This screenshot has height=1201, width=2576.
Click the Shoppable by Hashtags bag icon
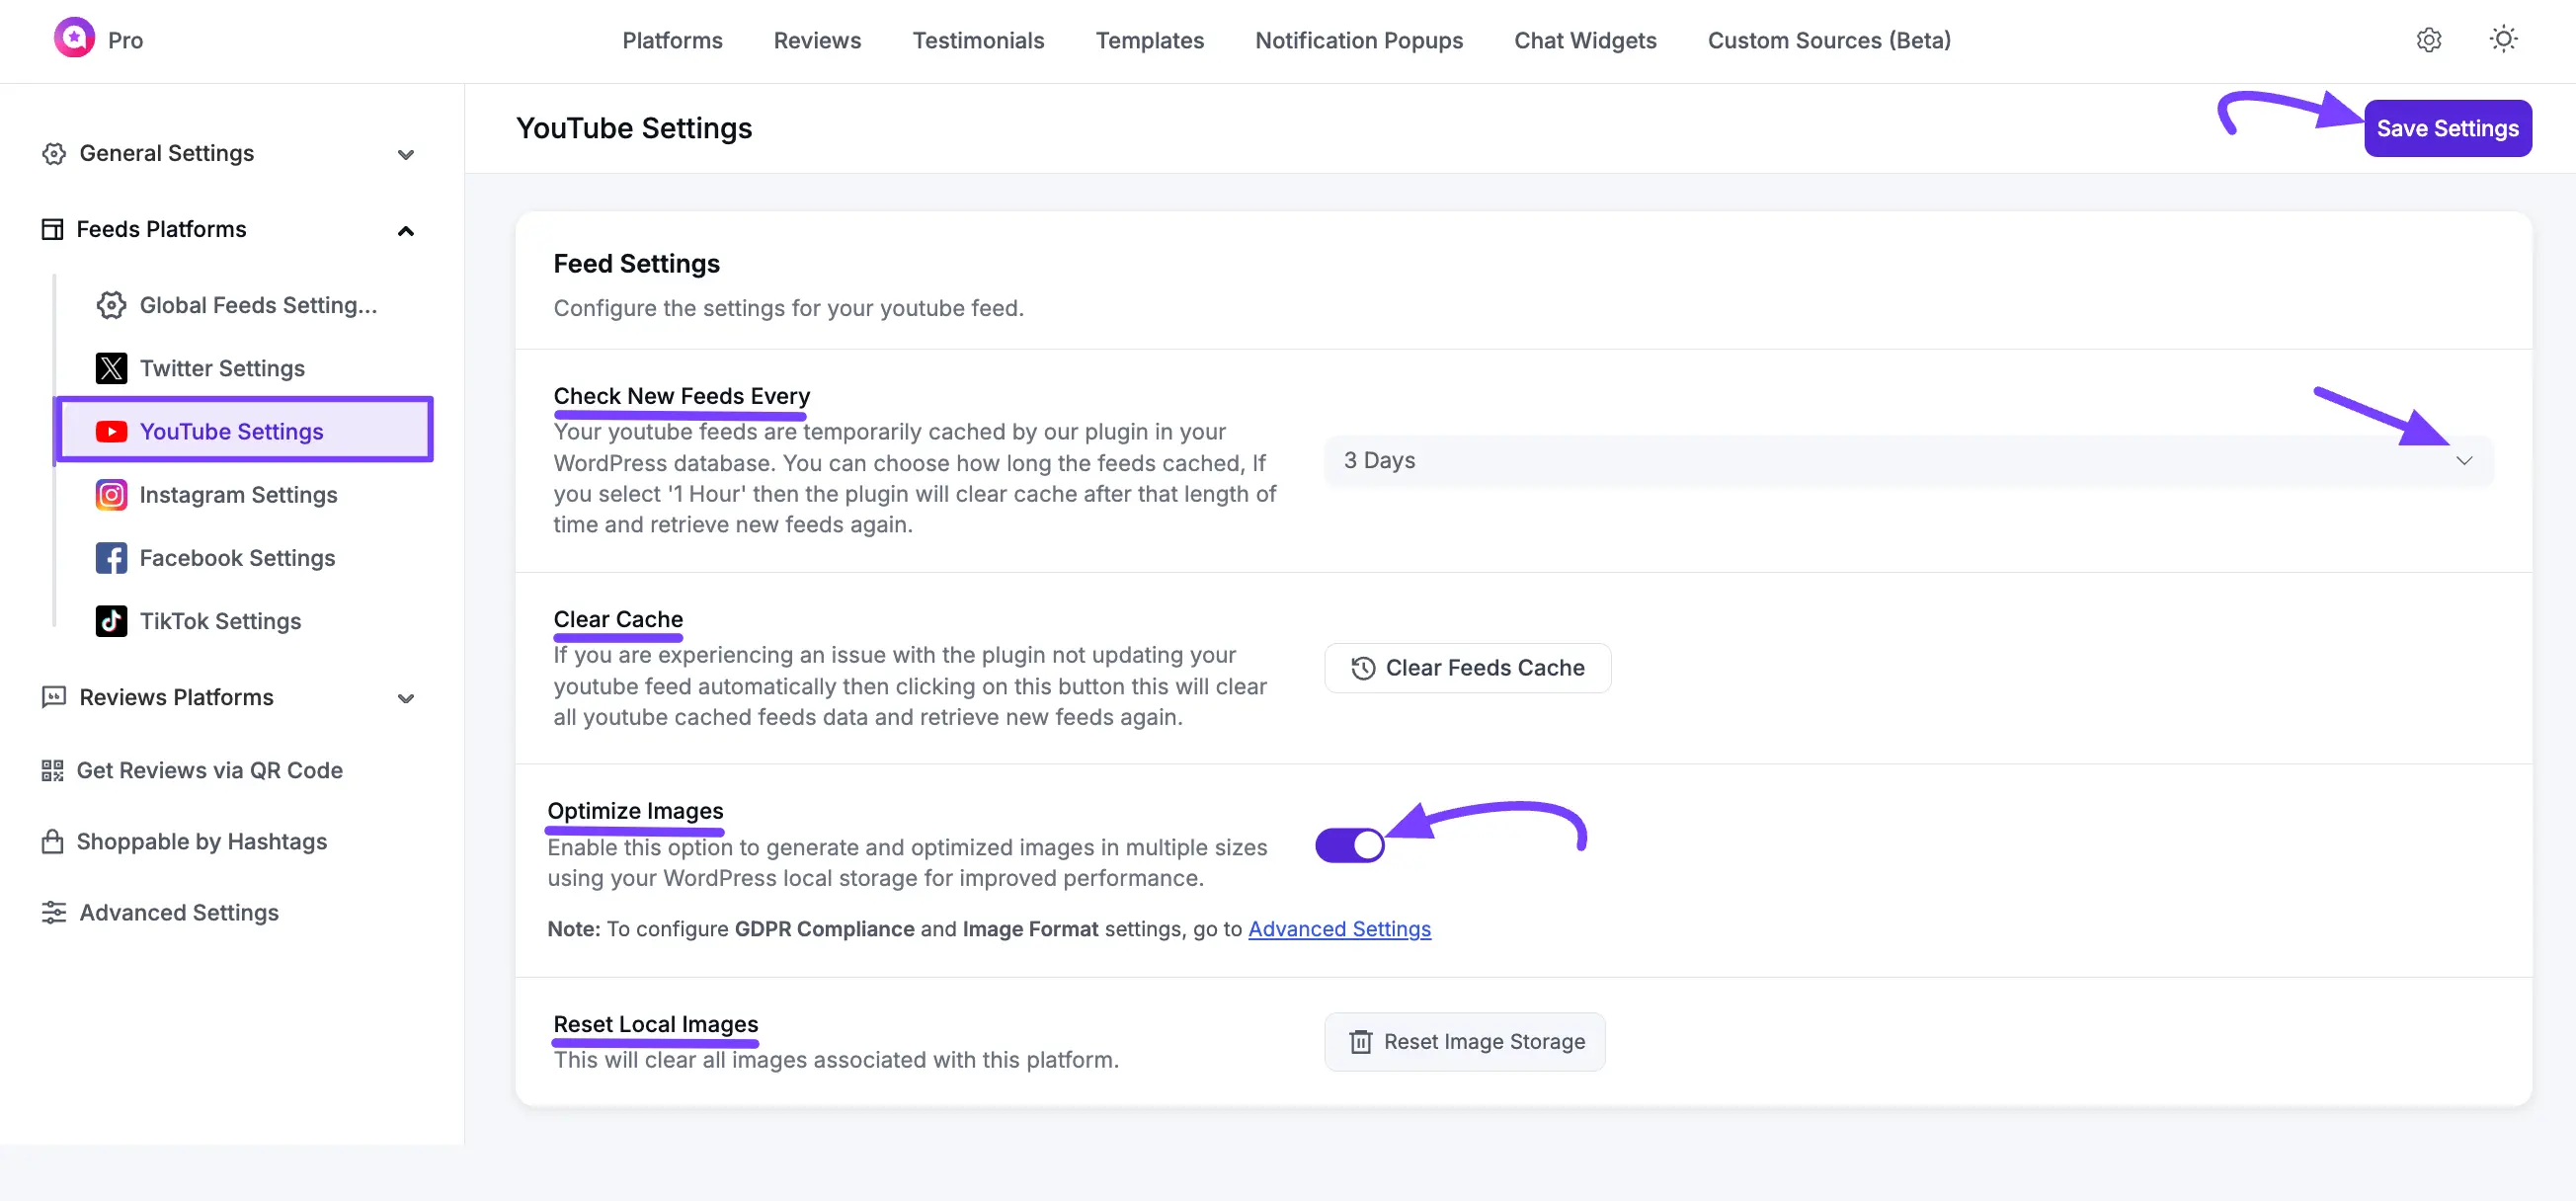click(52, 842)
